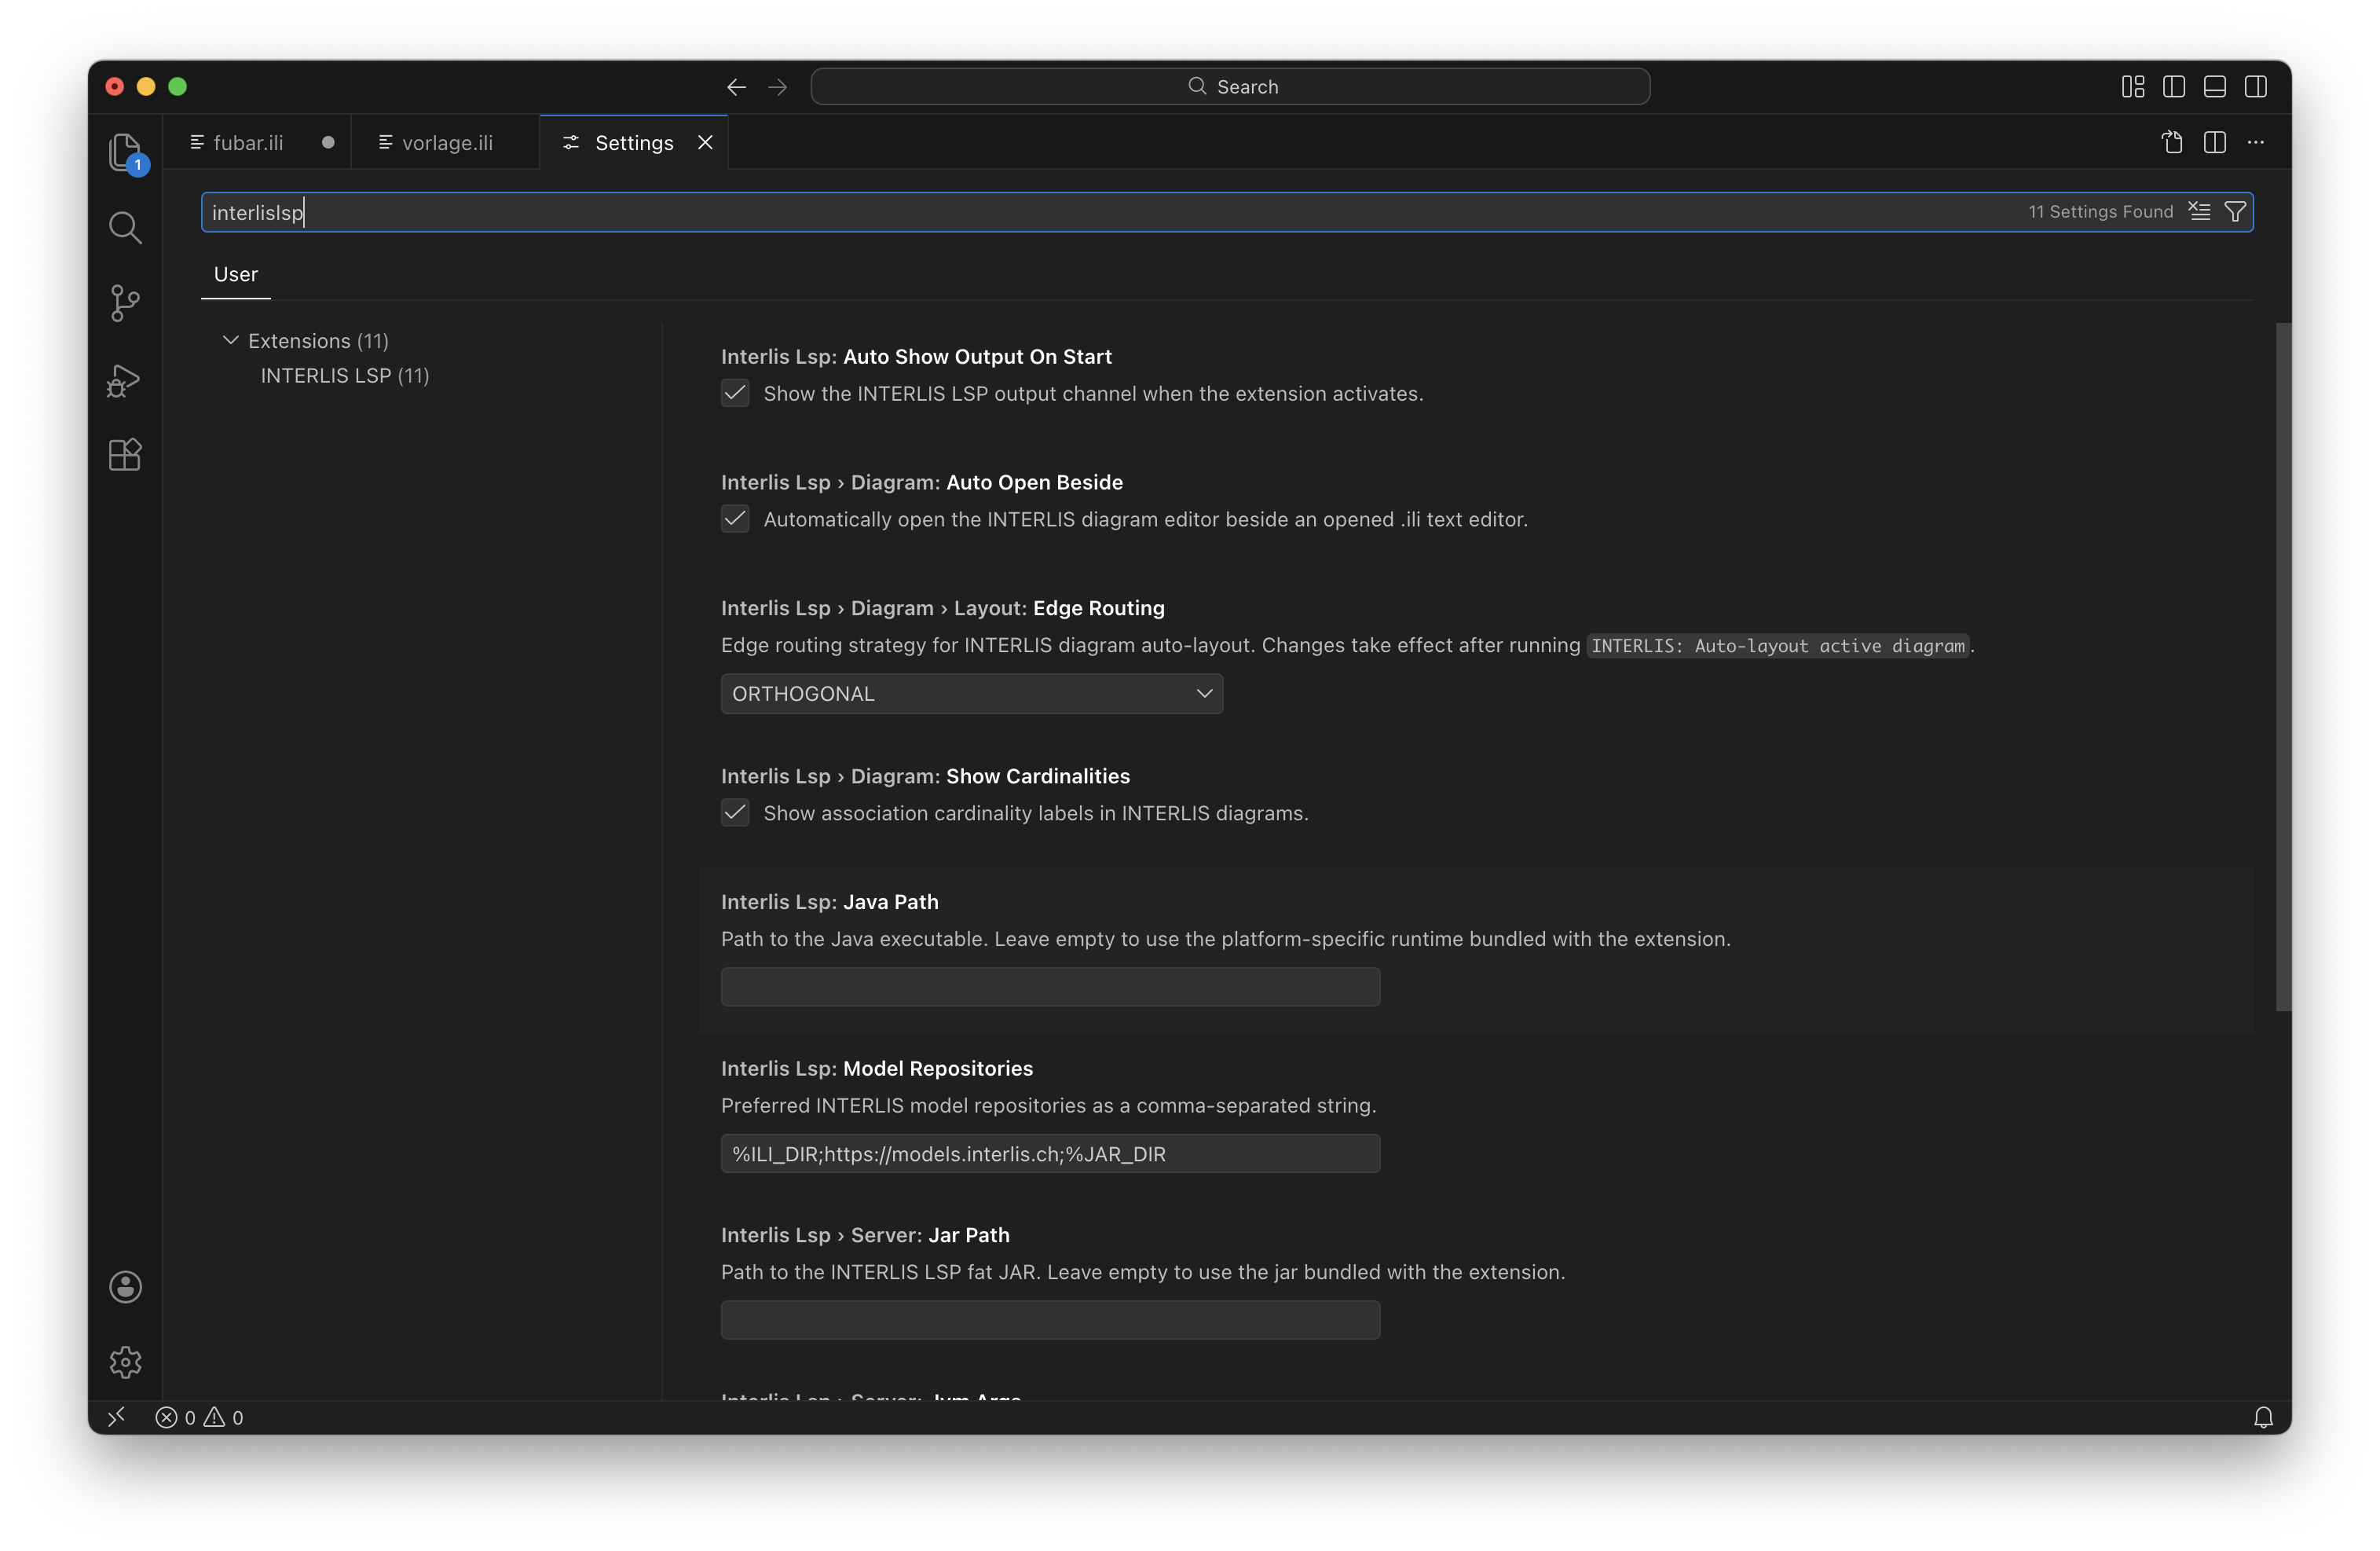Select the Settings editor tab
Viewport: 2380px width, 1551px height.
pyautogui.click(x=633, y=142)
